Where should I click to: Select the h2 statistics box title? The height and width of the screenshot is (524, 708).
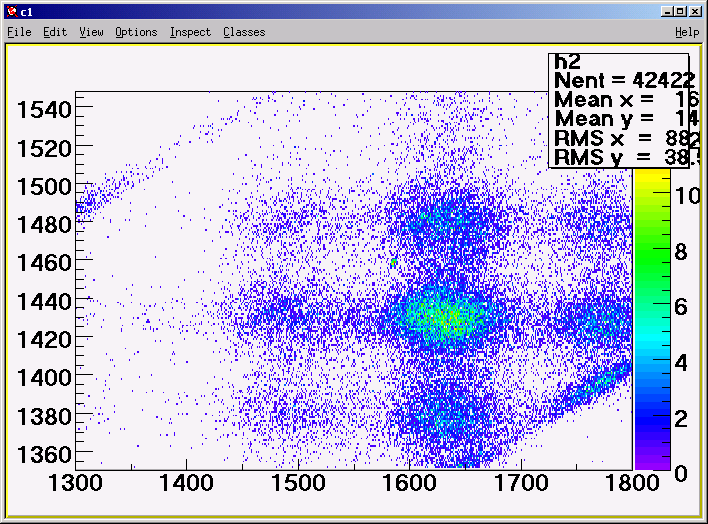click(x=567, y=61)
